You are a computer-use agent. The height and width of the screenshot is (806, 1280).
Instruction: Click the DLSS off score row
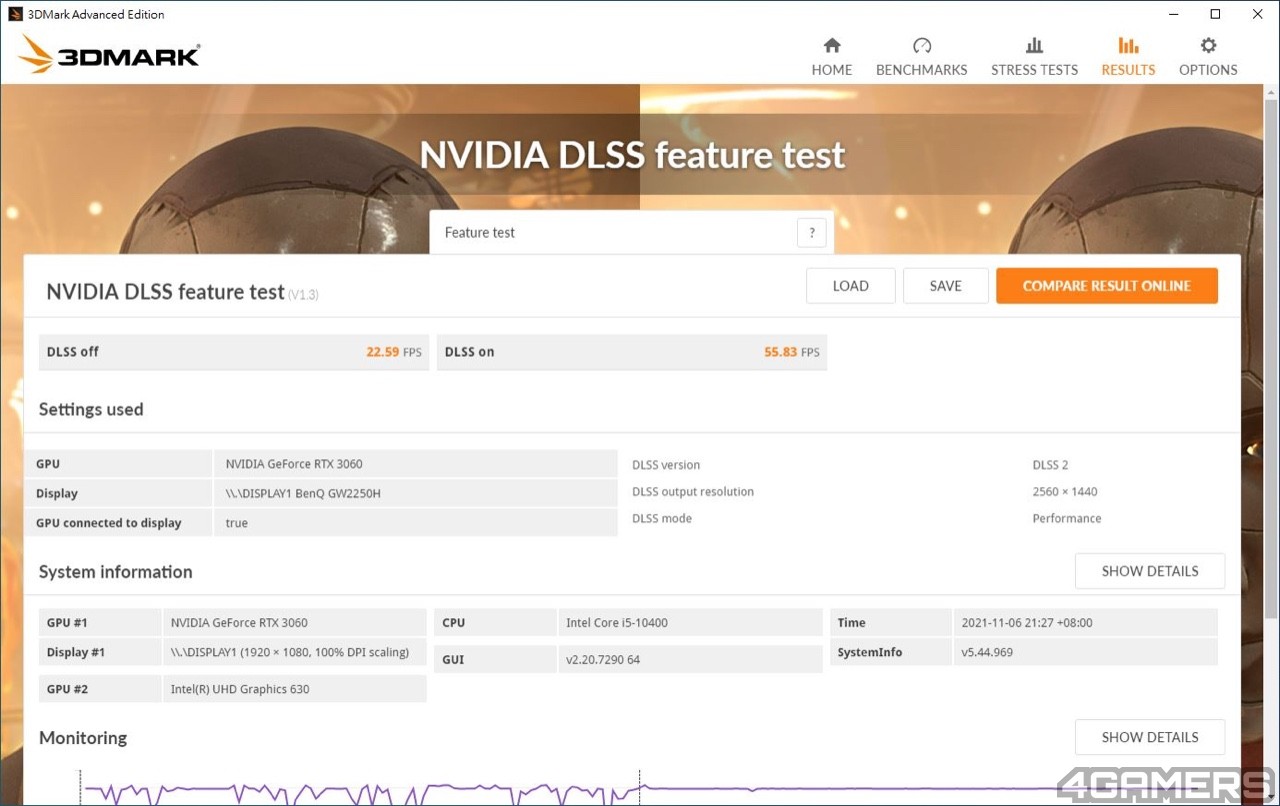point(233,352)
